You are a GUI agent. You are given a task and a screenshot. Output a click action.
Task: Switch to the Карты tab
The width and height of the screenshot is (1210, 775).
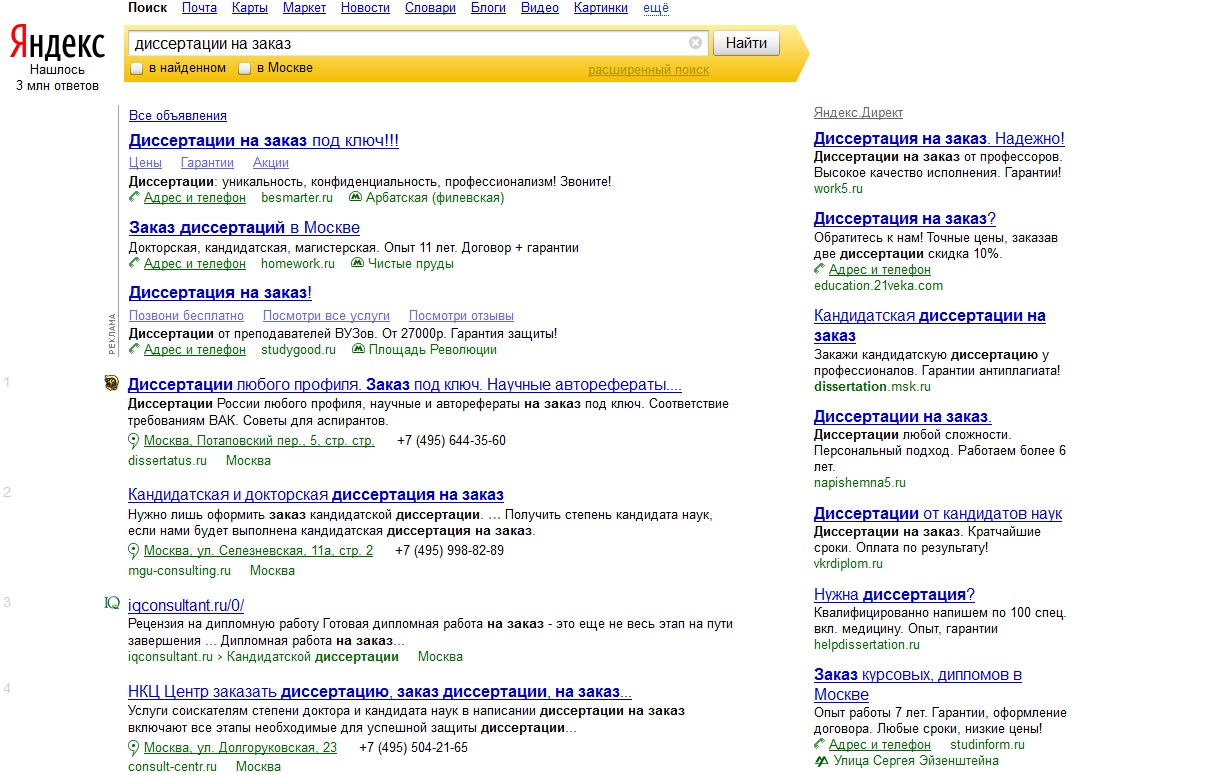point(250,8)
